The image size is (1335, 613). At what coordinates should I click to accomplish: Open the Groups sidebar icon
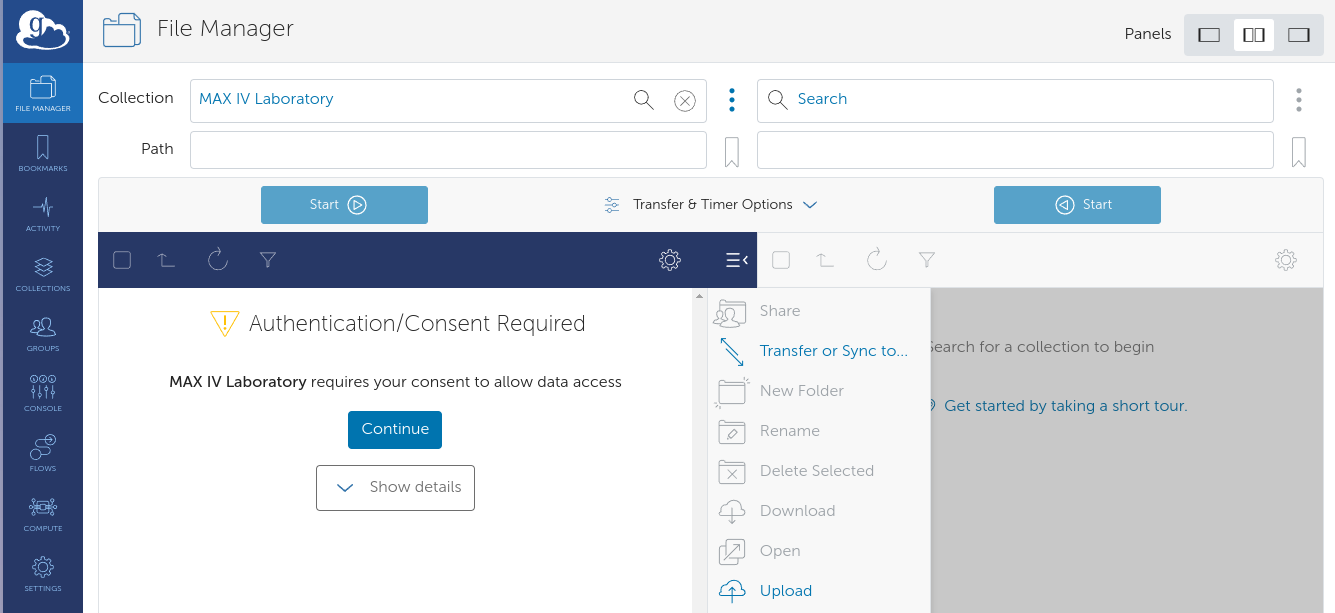click(x=42, y=334)
